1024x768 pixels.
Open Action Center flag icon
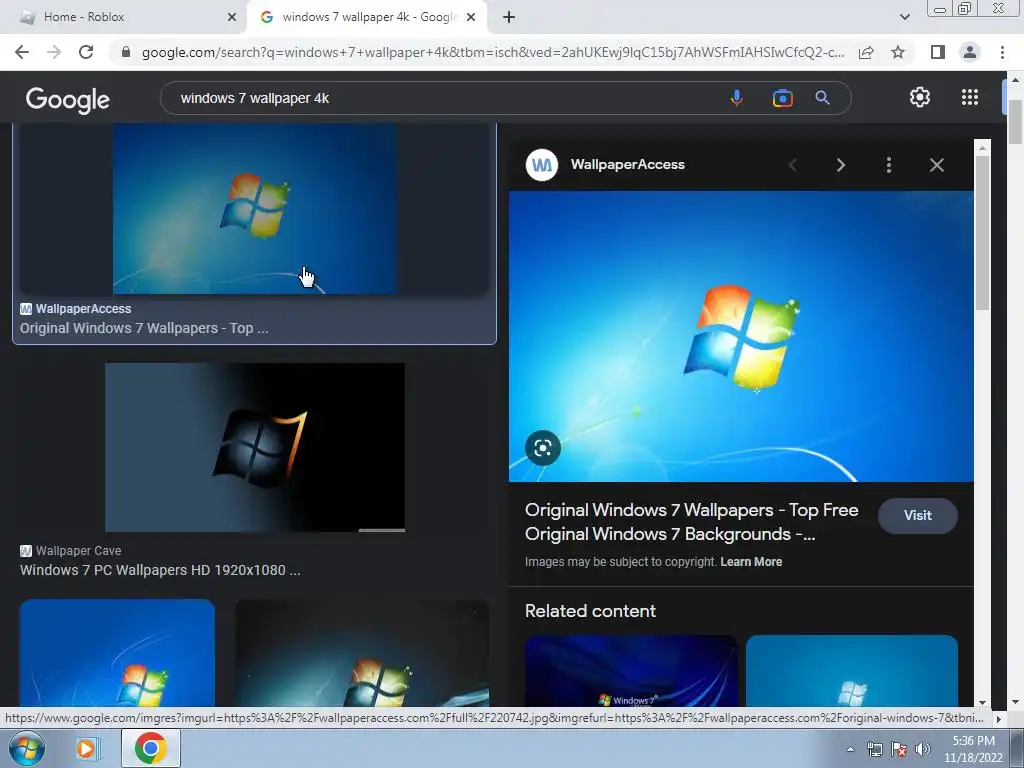(x=899, y=749)
